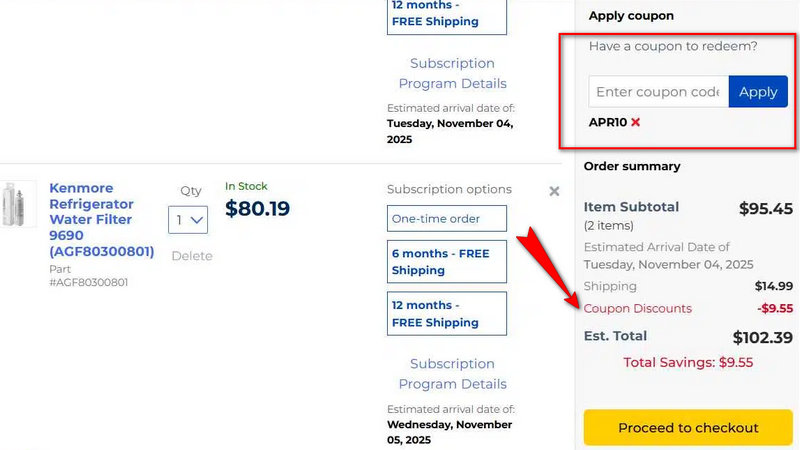Remove Kenmore filter using gray X icon

[x=554, y=191]
